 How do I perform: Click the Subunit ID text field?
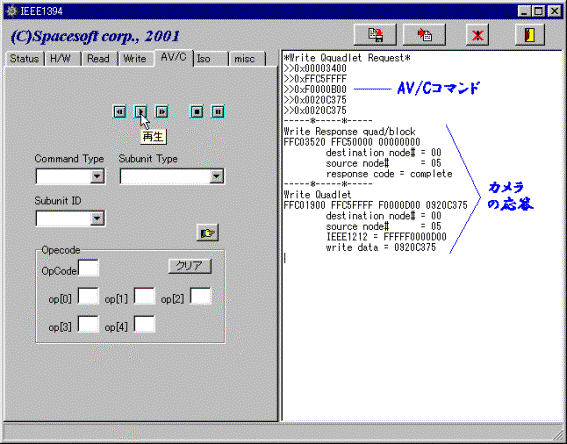[x=63, y=218]
